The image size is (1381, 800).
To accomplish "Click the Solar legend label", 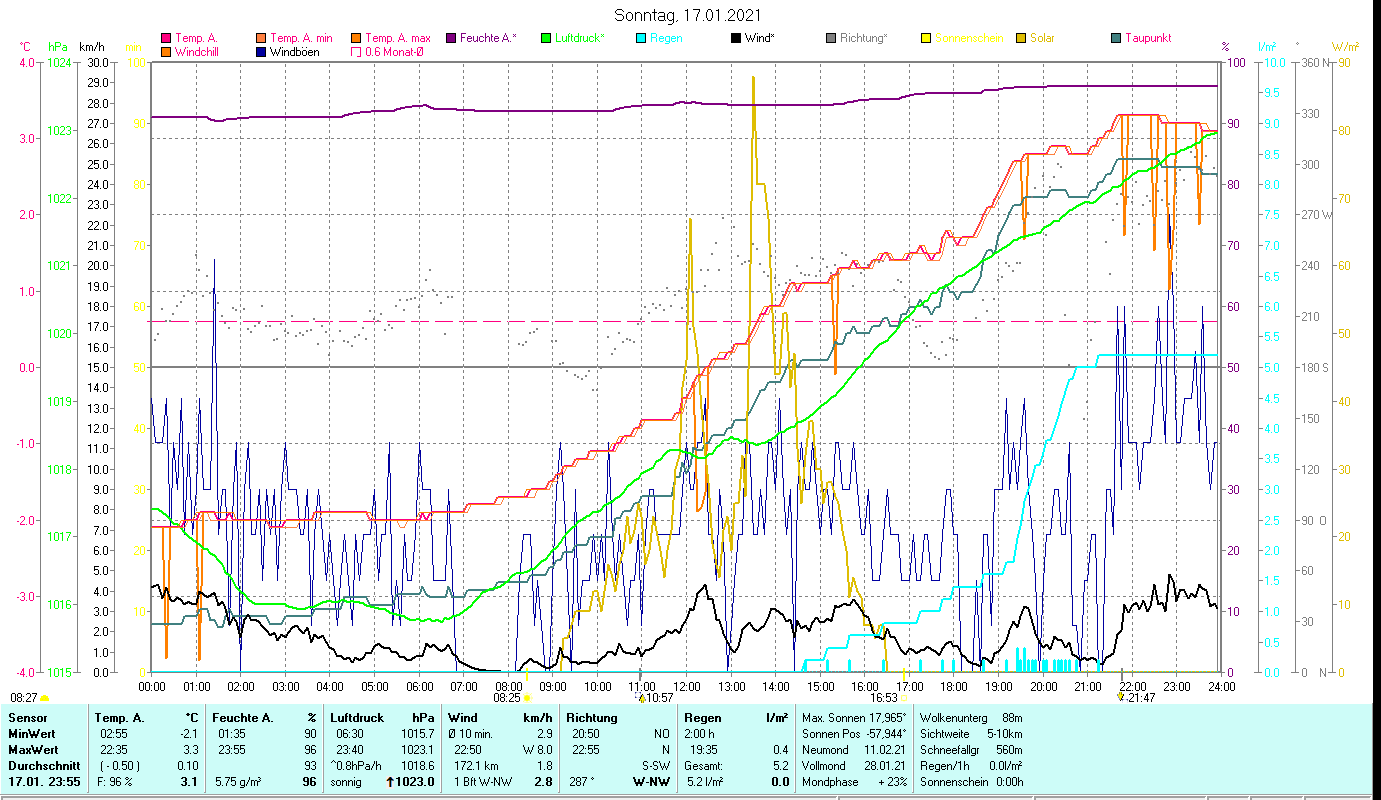I will [1042, 38].
